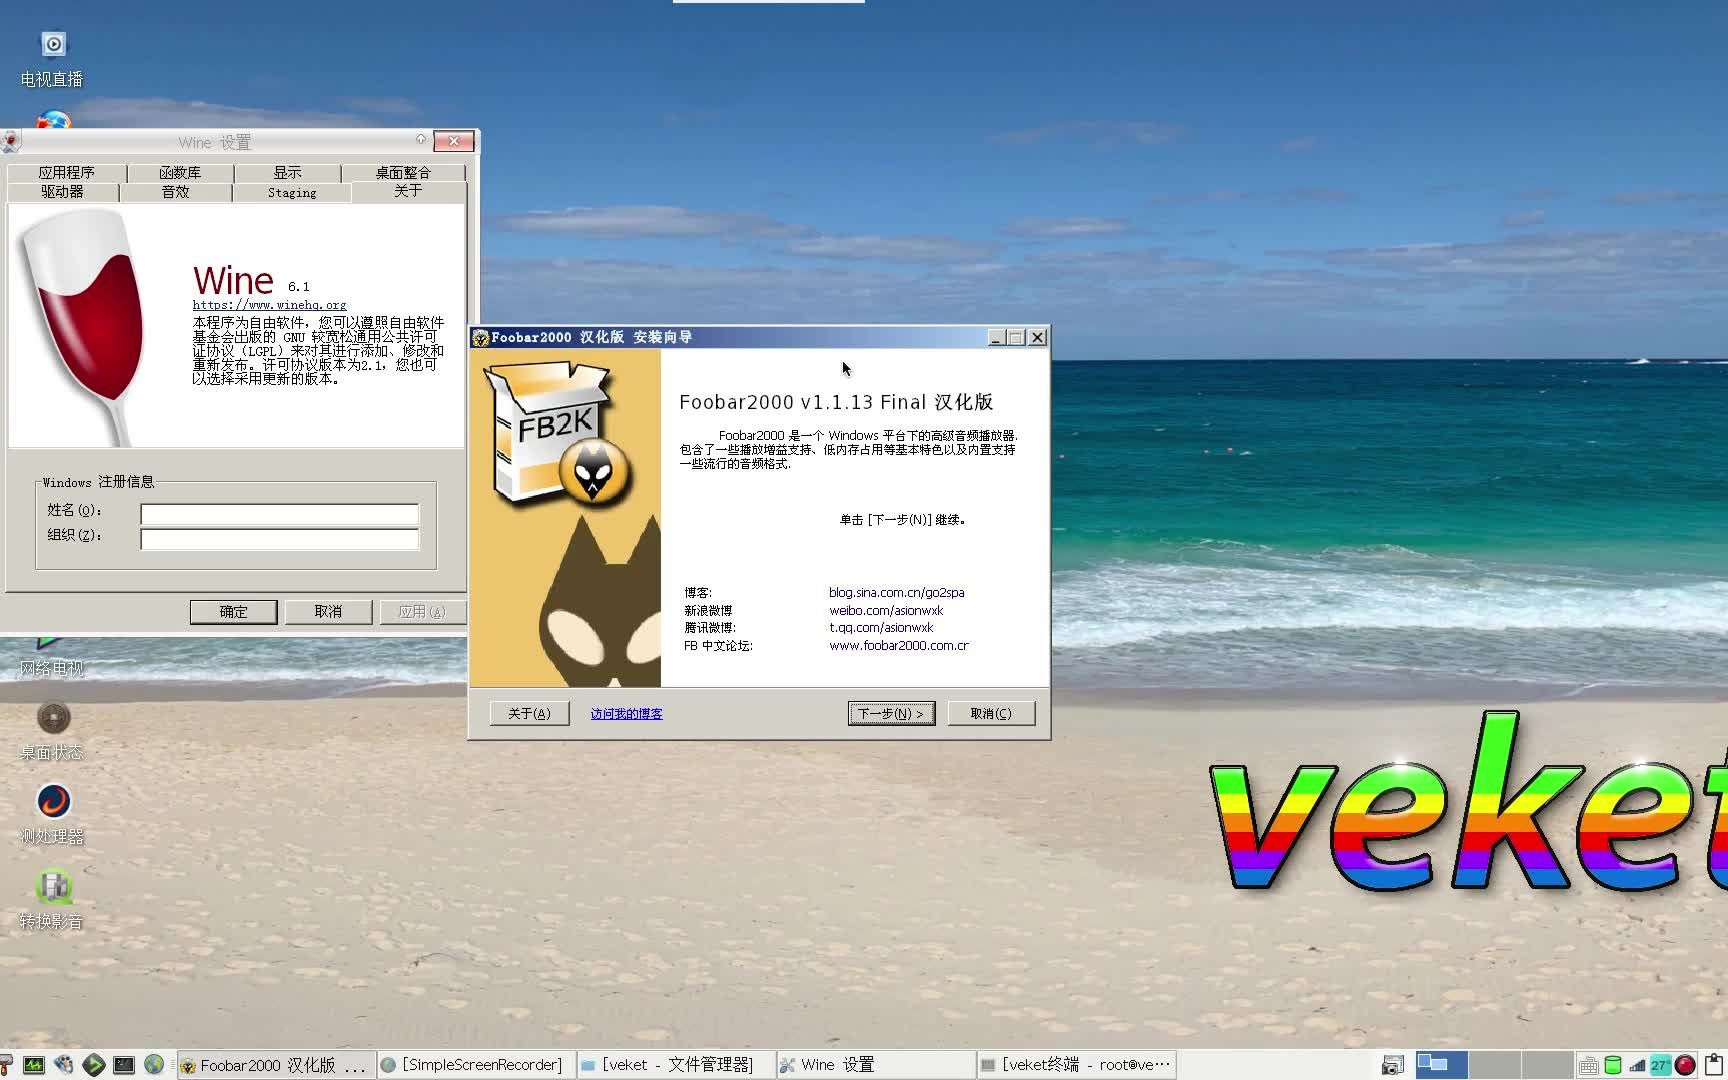The width and height of the screenshot is (1728, 1080).
Task: Click the 27-degree temperature tray icon
Action: coord(1660,1066)
